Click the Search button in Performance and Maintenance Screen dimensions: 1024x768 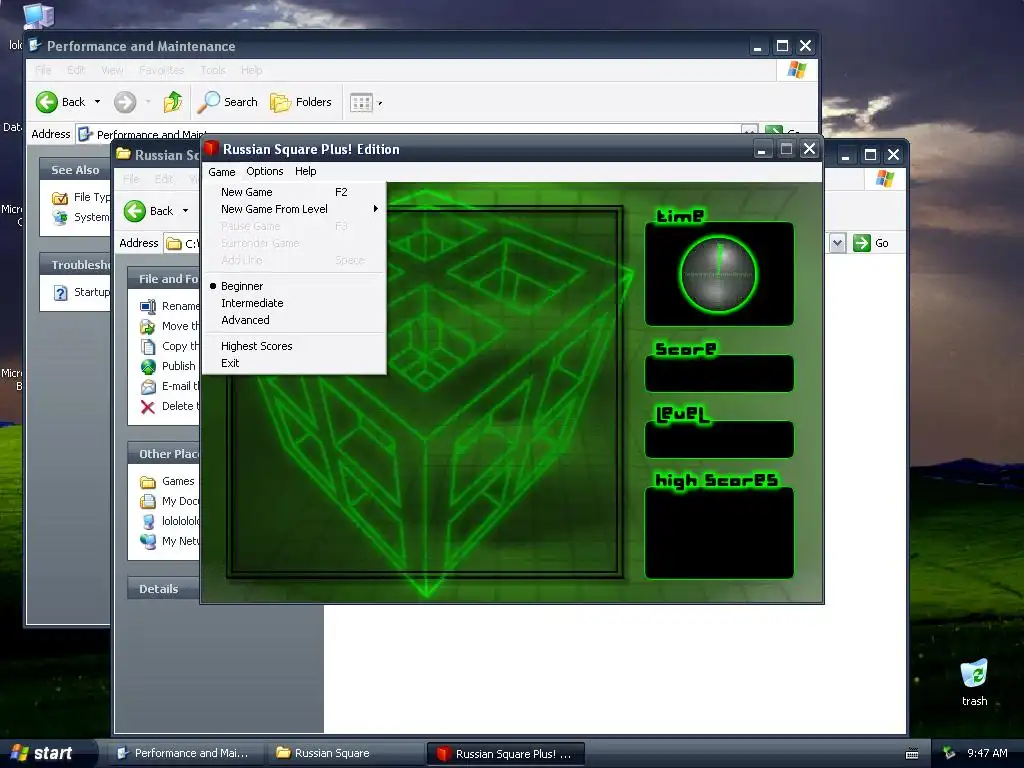pyautogui.click(x=228, y=102)
